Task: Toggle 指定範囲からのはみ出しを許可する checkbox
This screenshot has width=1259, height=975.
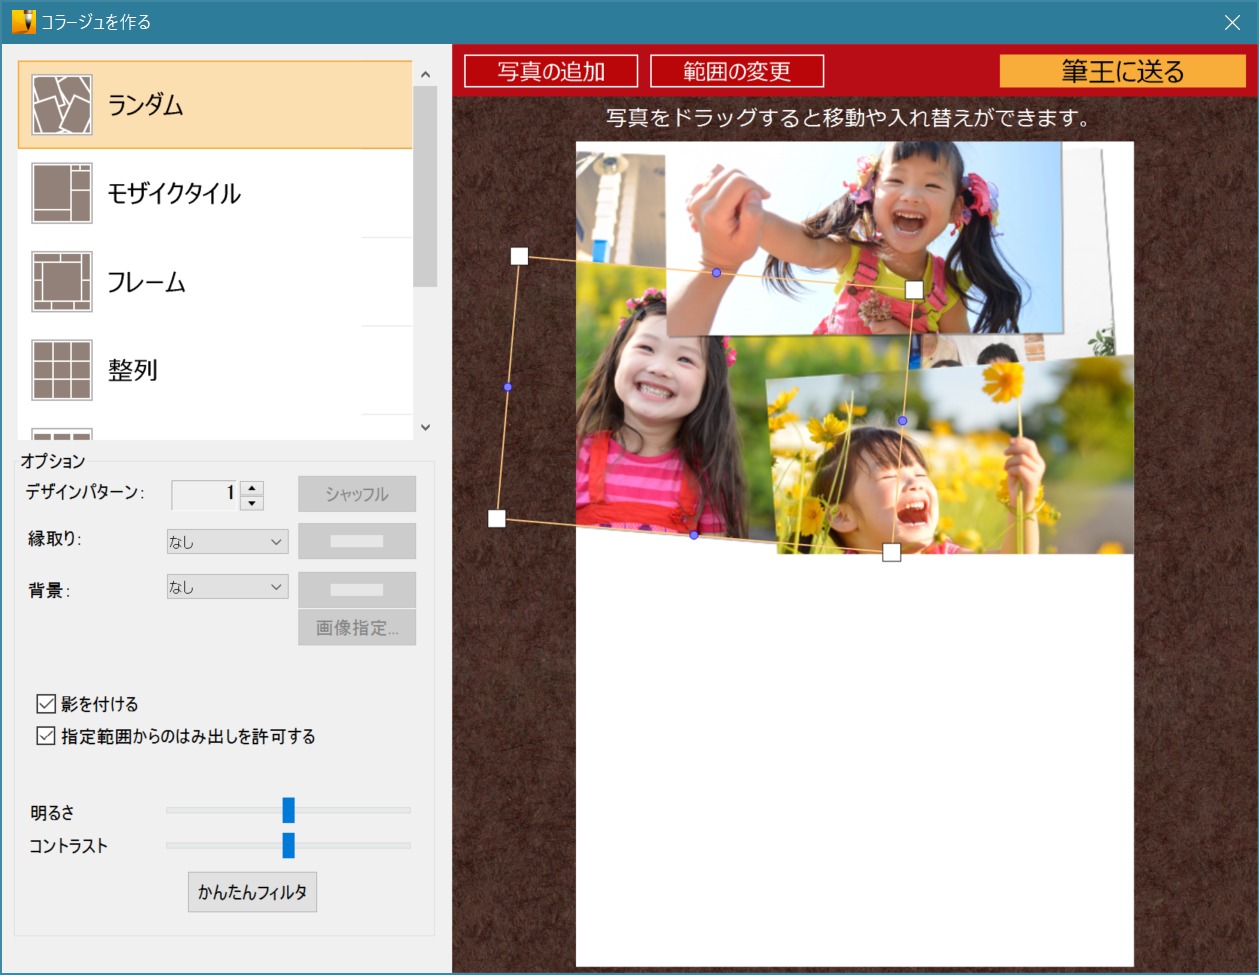Action: tap(46, 736)
